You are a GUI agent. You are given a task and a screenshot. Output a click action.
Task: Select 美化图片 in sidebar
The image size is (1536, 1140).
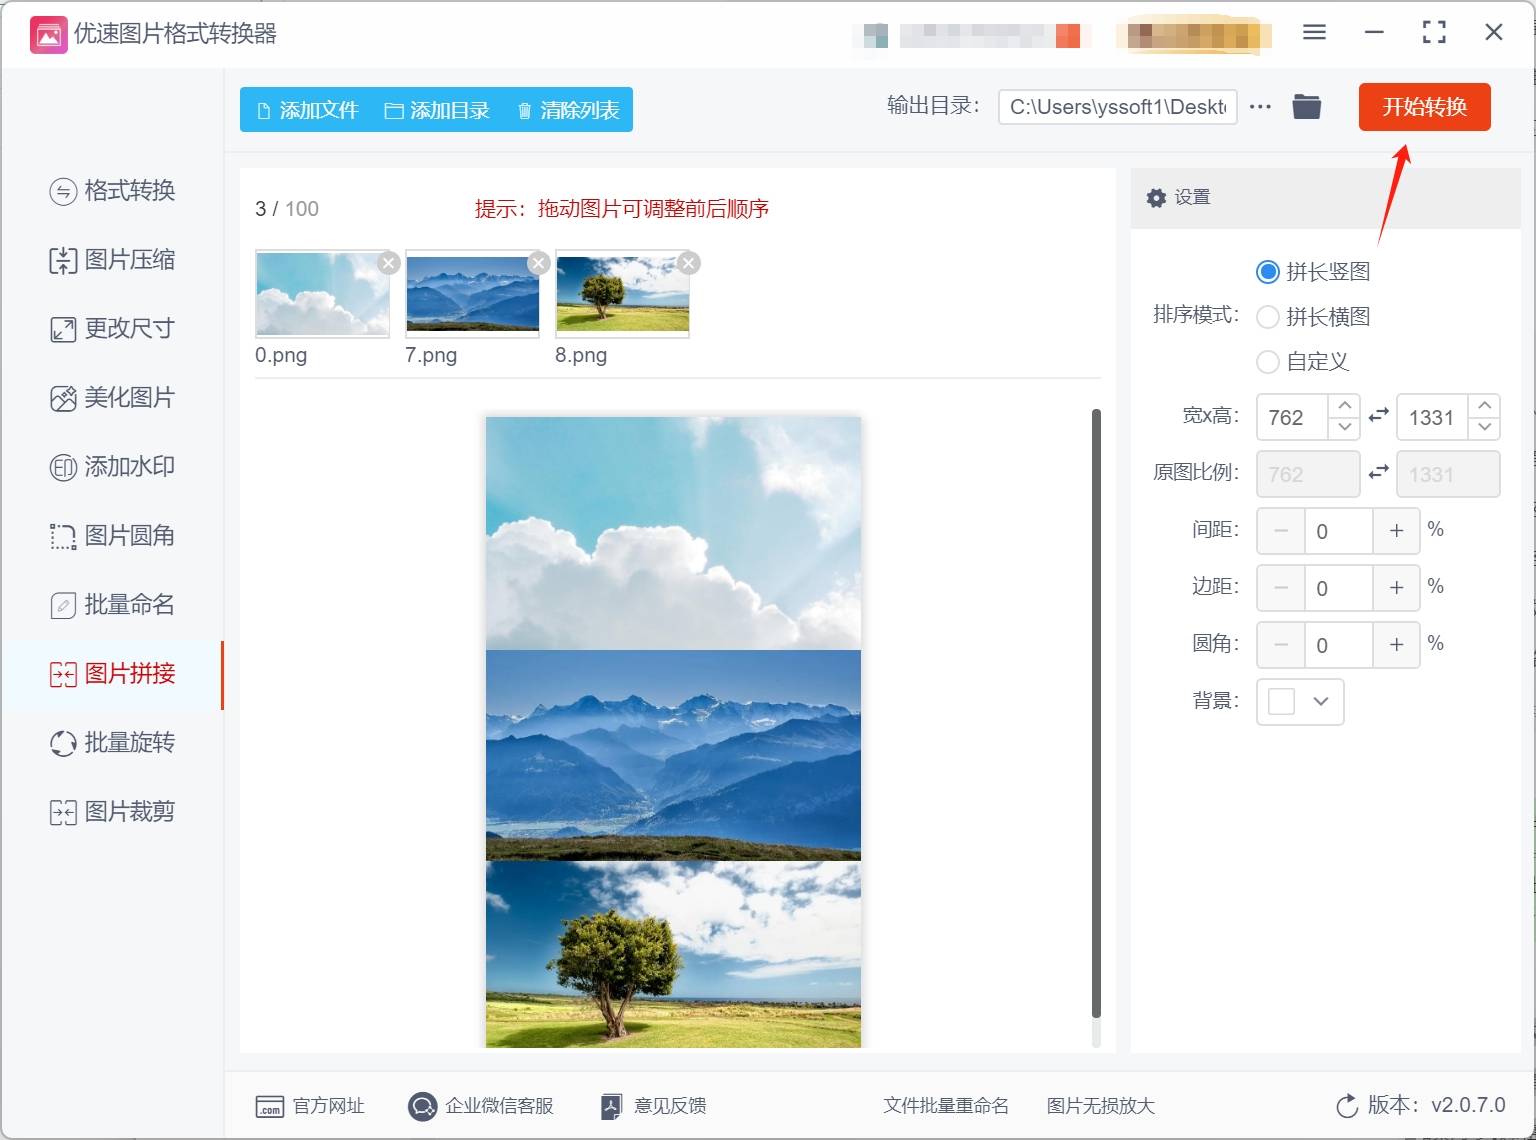(x=112, y=398)
